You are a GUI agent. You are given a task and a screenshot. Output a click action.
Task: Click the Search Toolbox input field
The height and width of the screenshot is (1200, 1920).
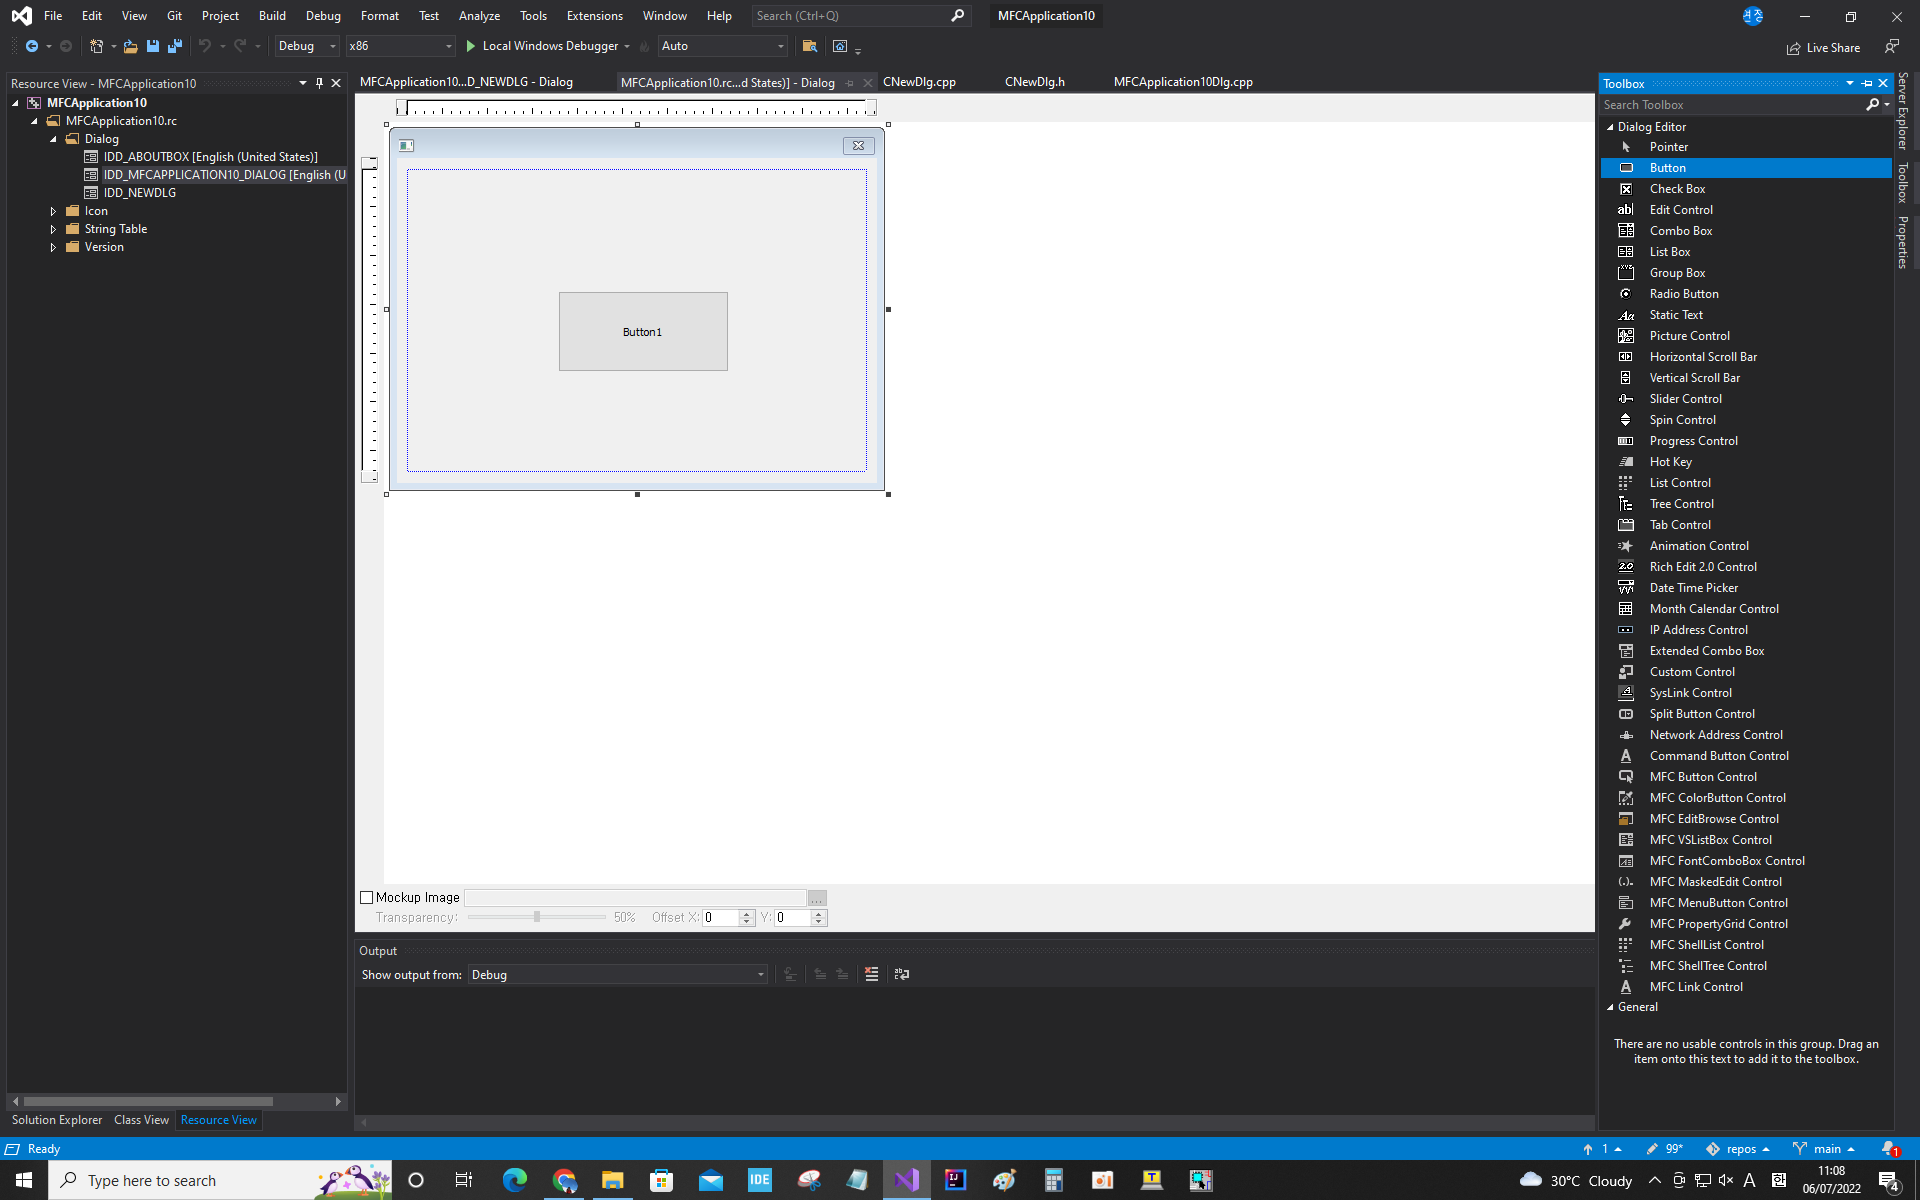click(1735, 105)
